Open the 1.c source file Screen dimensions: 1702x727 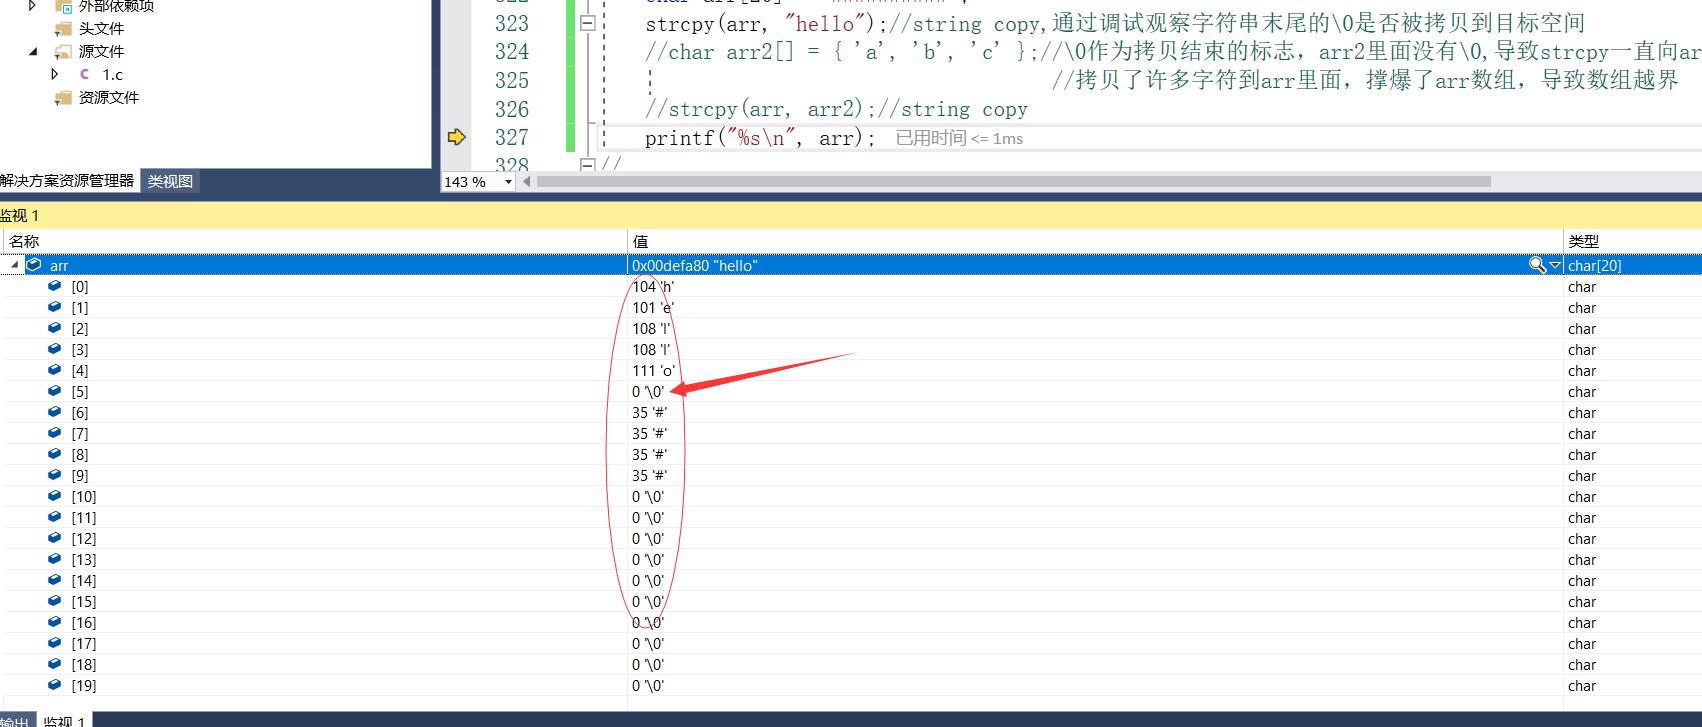[112, 74]
